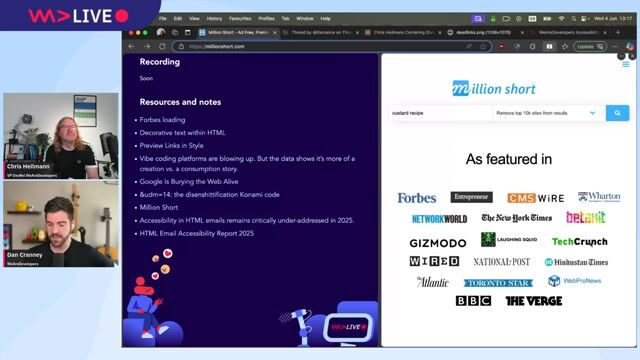Click the New York Times logo
This screenshot has height=360, width=640.
pos(516,218)
